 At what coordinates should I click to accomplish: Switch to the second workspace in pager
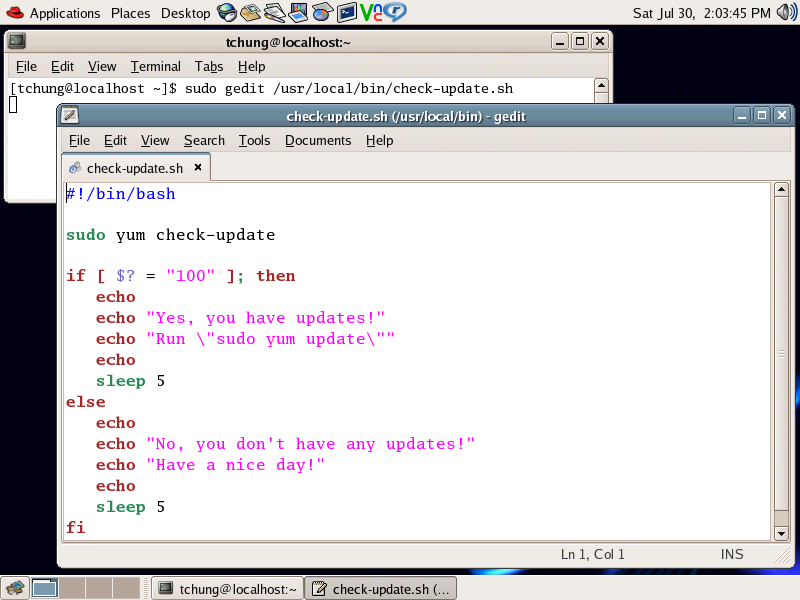tap(72, 588)
